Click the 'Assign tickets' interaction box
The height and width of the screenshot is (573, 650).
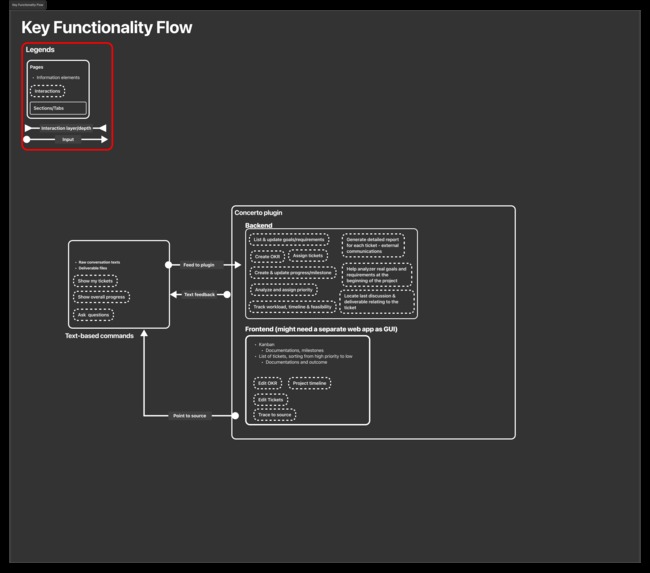pos(308,256)
